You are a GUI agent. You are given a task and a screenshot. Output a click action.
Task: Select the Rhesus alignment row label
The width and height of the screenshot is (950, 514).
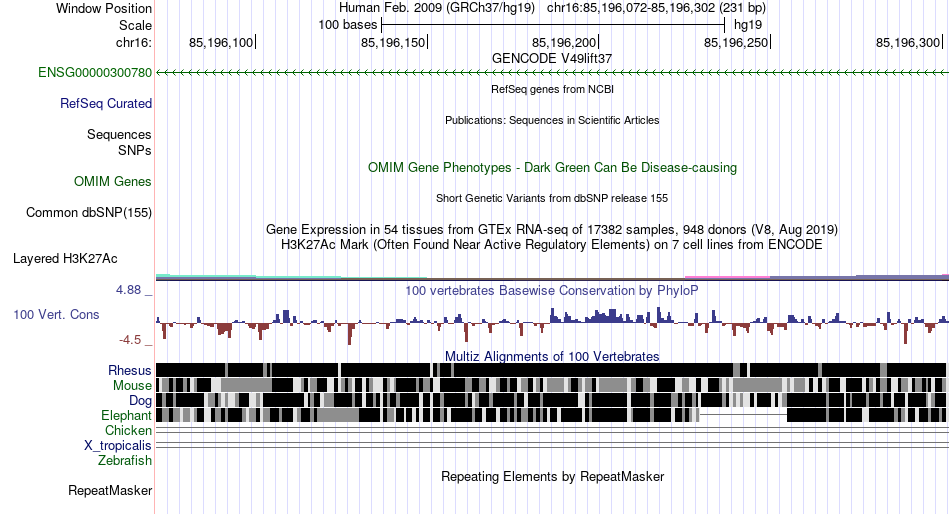click(x=130, y=370)
